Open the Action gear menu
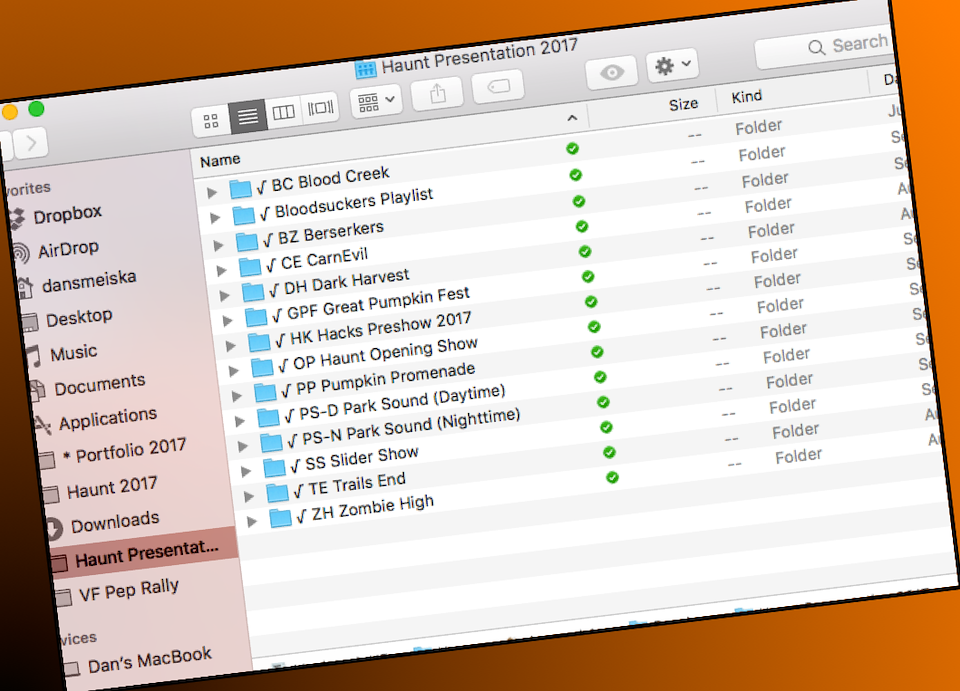 click(x=671, y=66)
